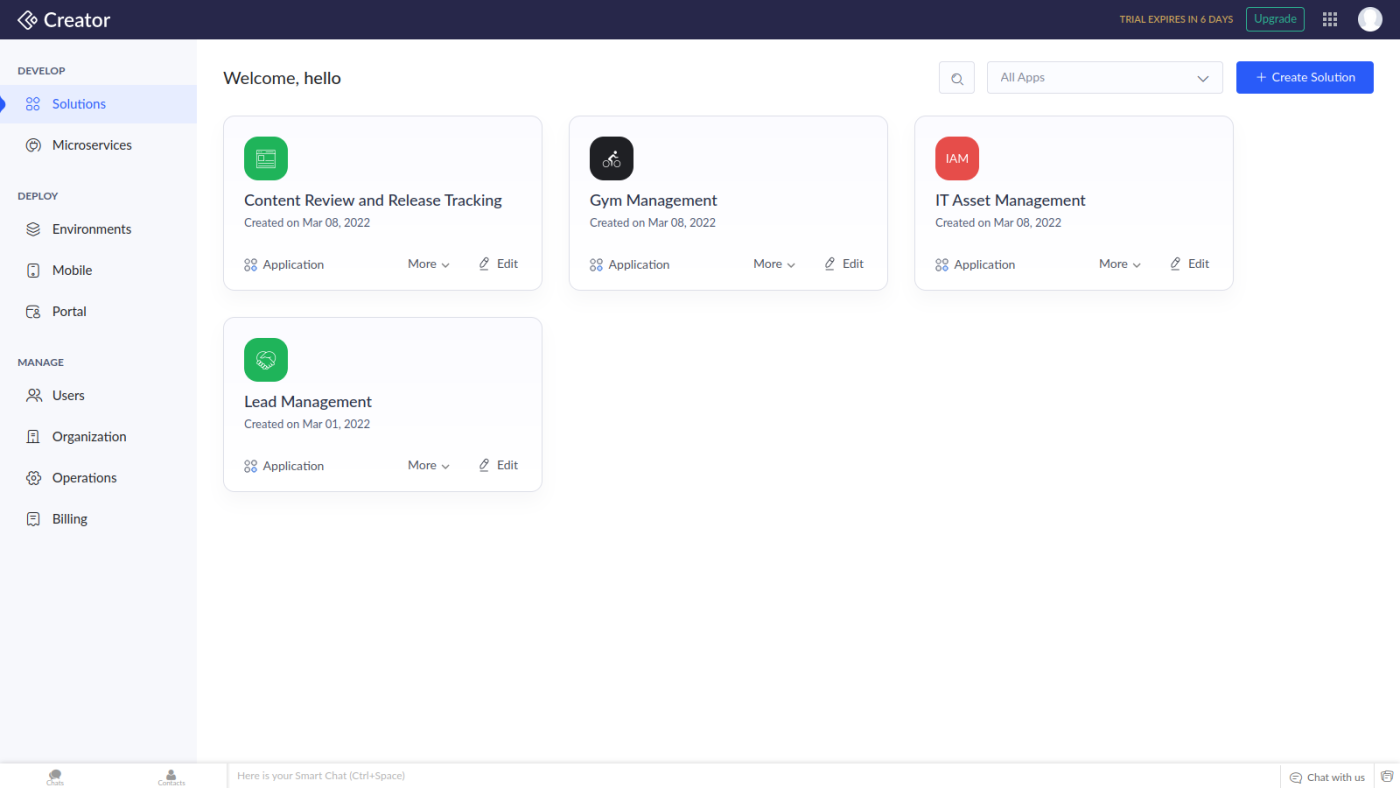Click the Gym Management bicycle icon
The width and height of the screenshot is (1400, 788).
[612, 158]
